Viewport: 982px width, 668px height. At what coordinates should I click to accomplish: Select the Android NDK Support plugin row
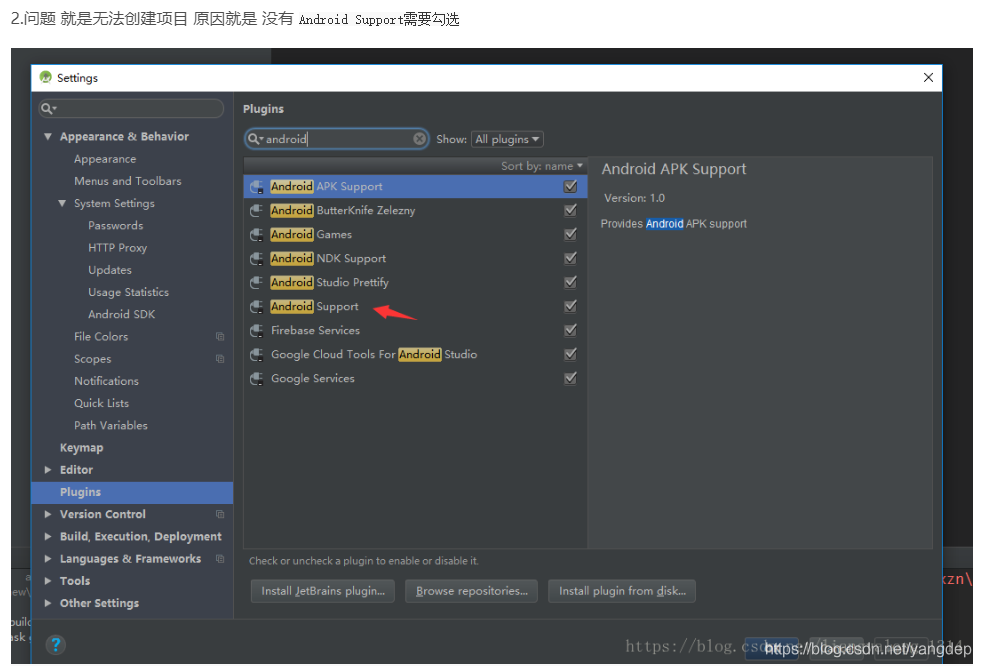point(415,259)
